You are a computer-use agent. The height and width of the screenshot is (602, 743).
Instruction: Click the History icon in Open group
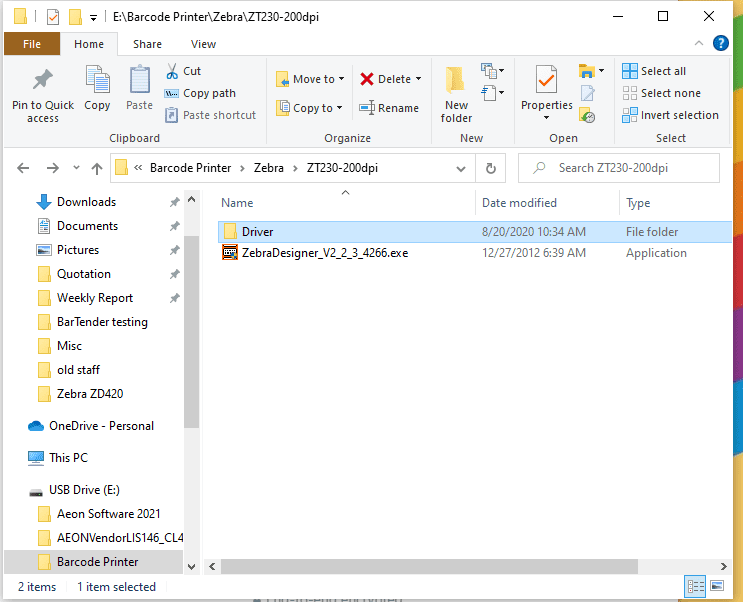pos(587,115)
